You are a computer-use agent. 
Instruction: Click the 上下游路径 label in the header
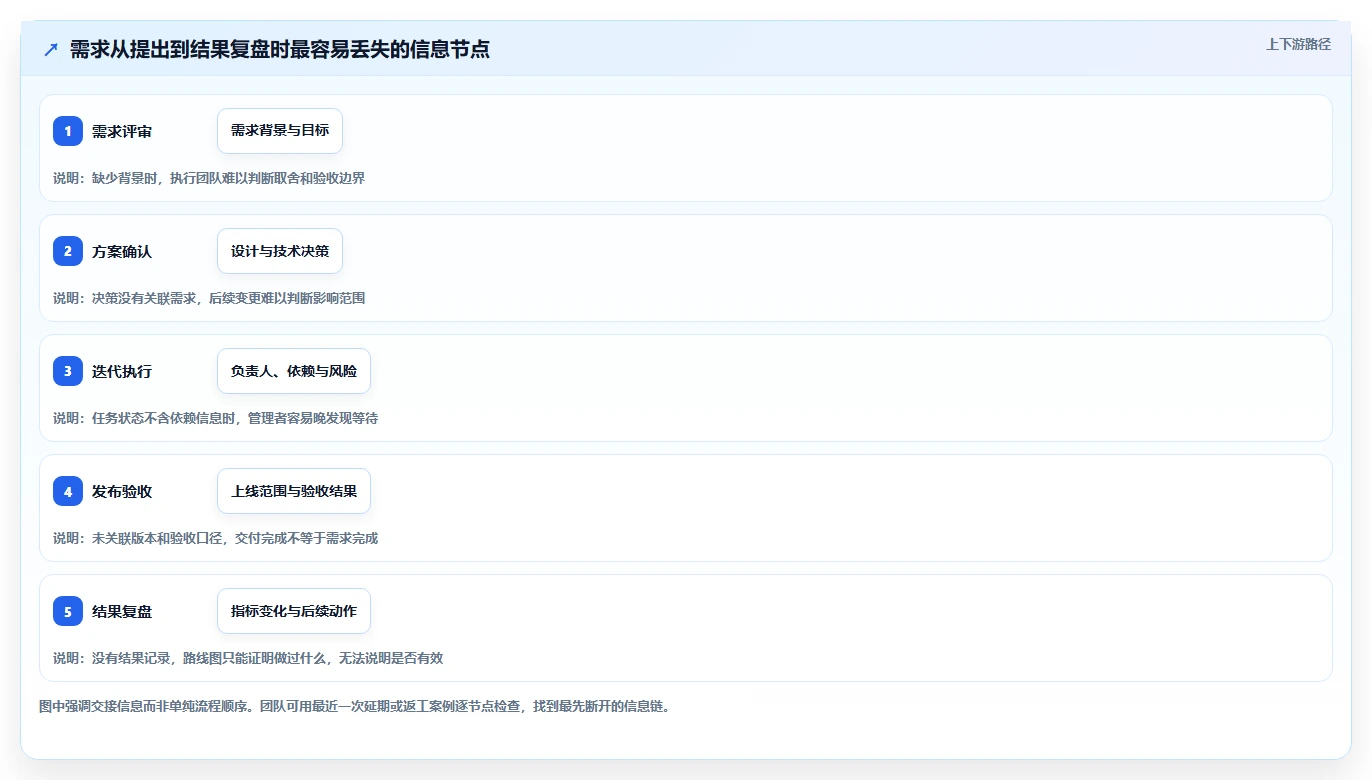click(1298, 44)
